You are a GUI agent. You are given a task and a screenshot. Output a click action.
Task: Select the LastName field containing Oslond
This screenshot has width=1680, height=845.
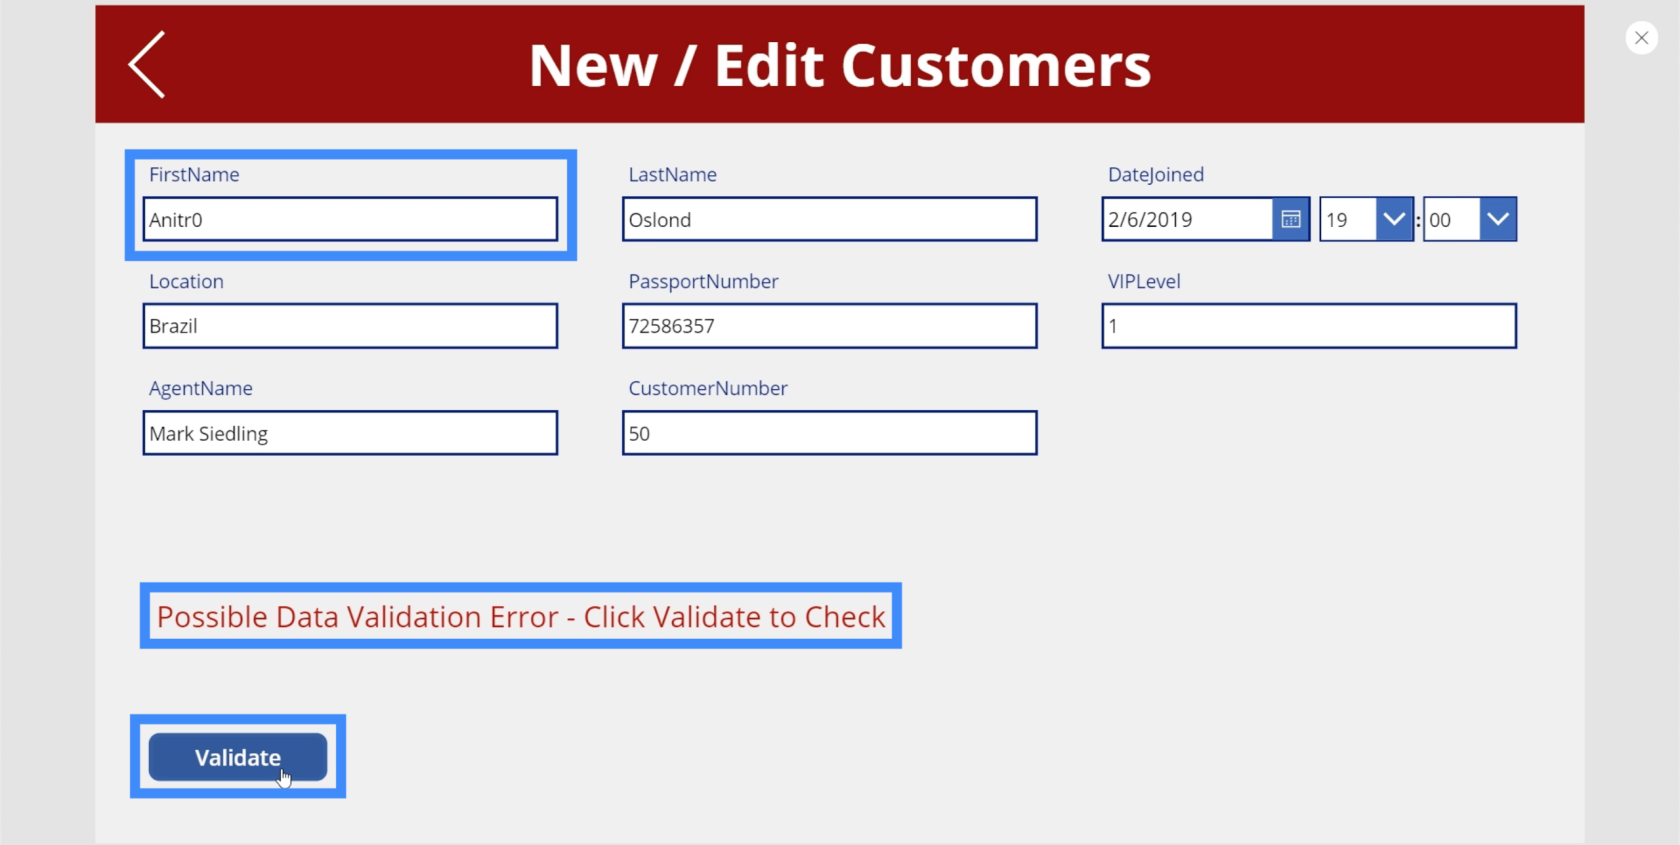[x=829, y=219]
